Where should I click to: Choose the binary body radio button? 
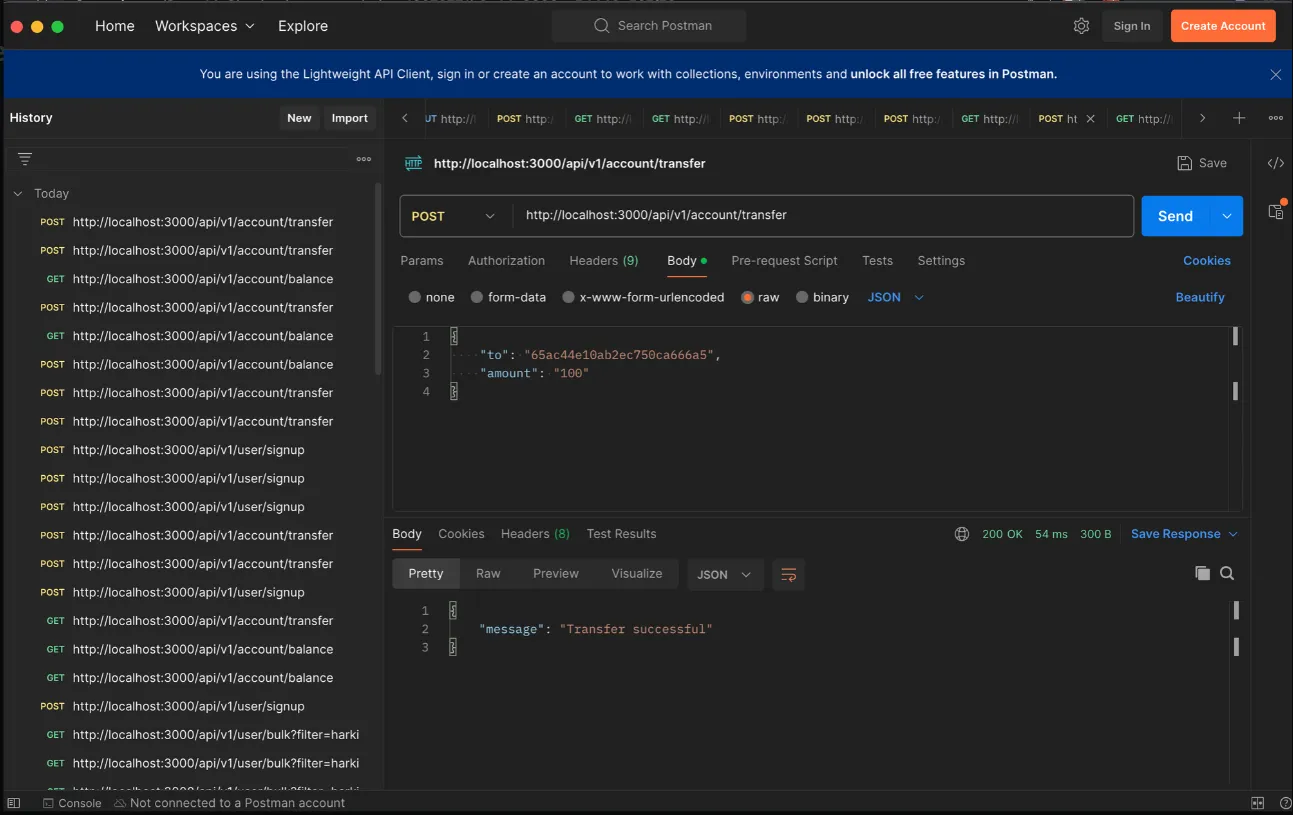[802, 297]
